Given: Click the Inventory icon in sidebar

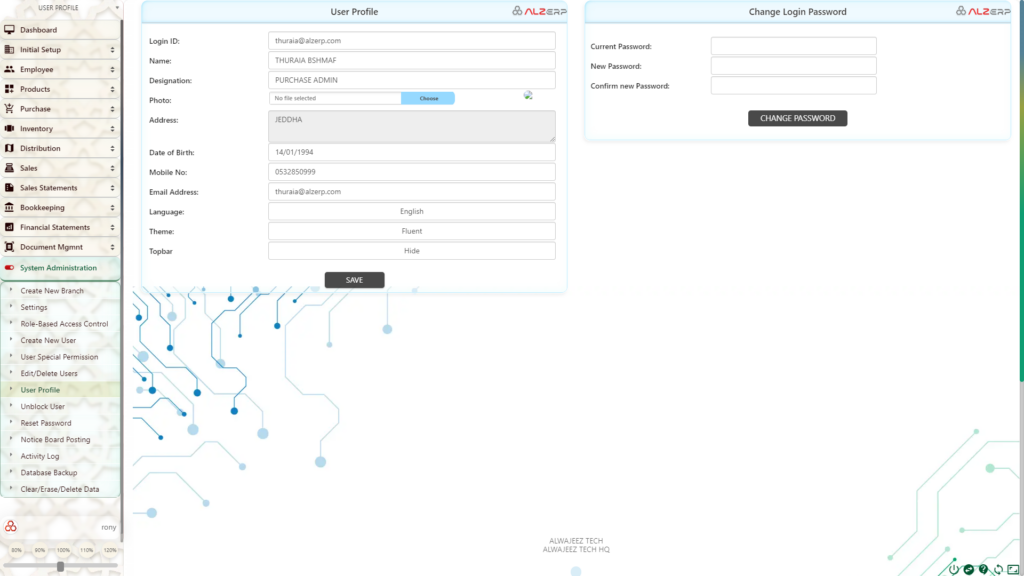Looking at the screenshot, I should [9, 128].
